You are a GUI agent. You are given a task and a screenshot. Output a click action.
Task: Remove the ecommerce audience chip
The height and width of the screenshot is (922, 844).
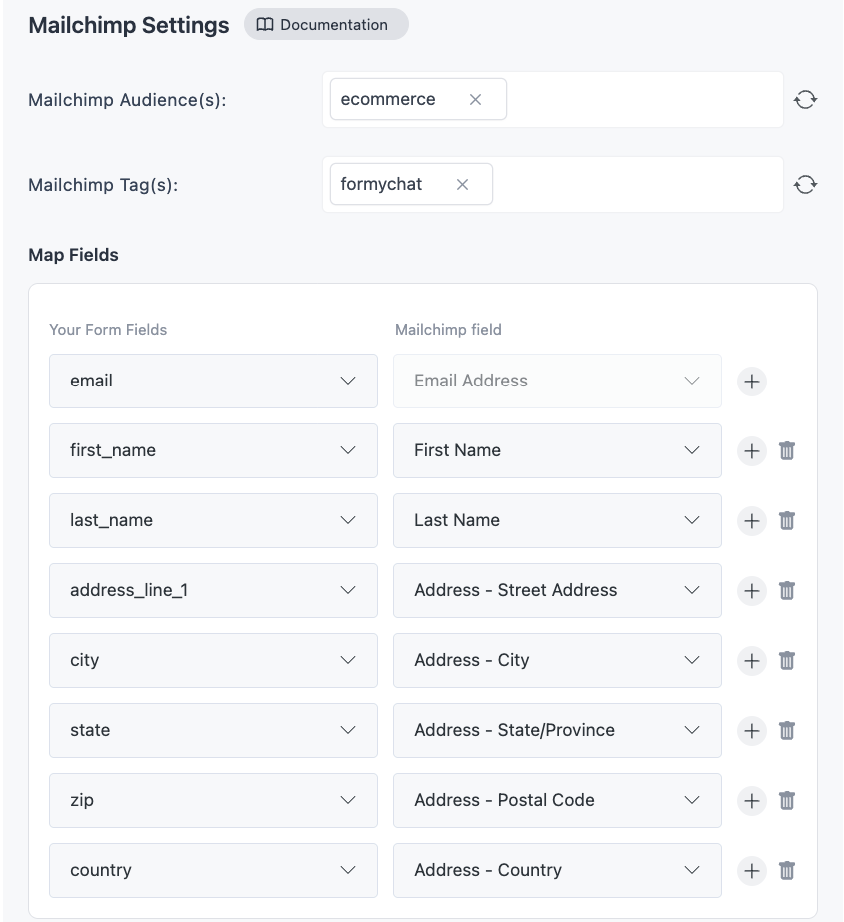(475, 100)
